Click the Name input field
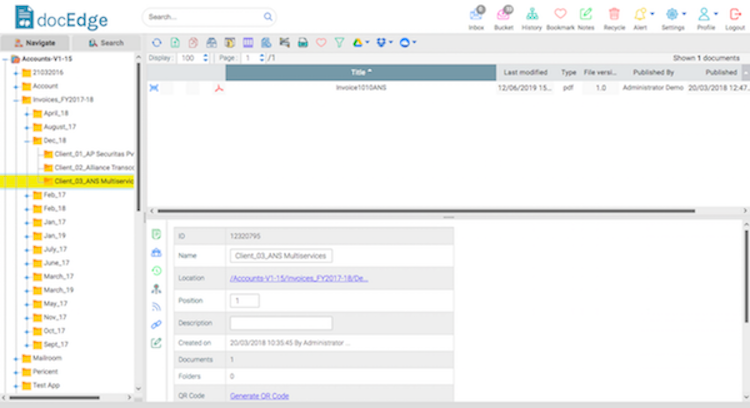The width and height of the screenshot is (750, 408). tap(281, 256)
